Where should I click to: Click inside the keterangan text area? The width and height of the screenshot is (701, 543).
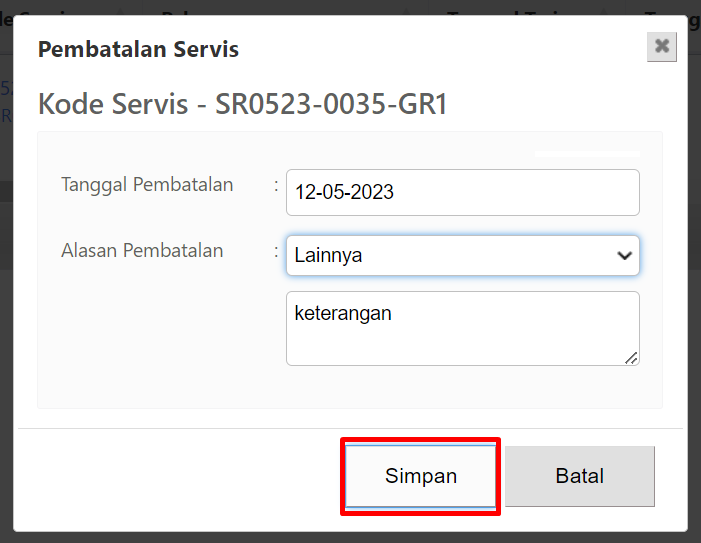(x=463, y=328)
